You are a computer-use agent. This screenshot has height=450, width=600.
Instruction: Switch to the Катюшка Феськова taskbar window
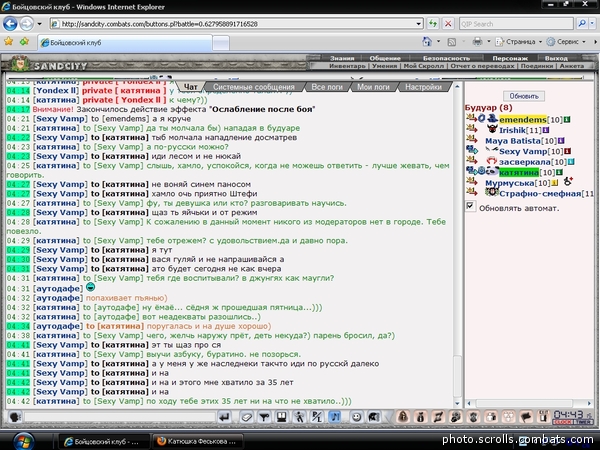[x=198, y=441]
